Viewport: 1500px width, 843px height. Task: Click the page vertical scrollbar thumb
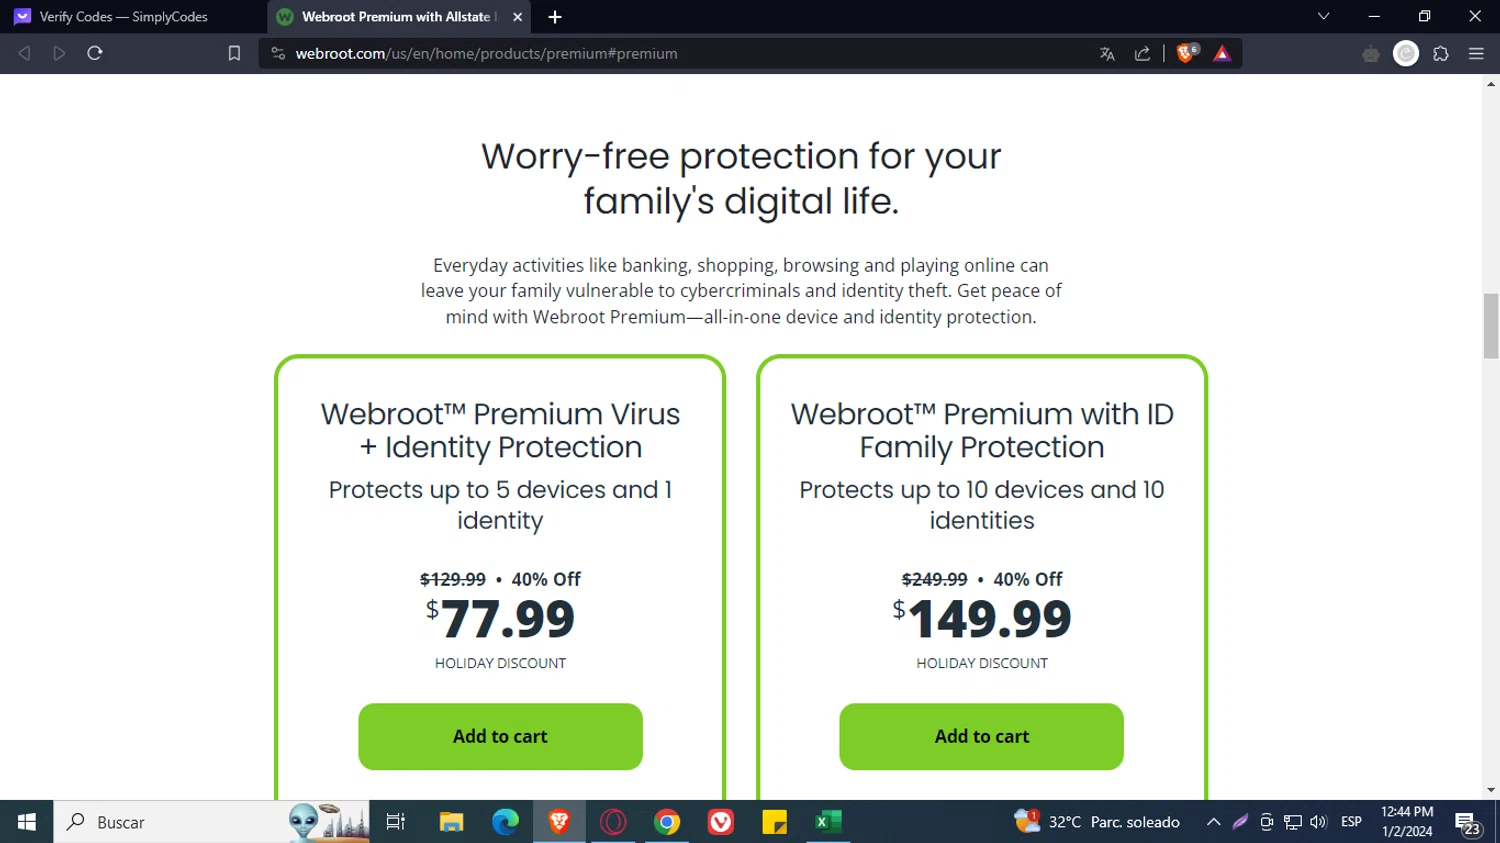pos(1491,325)
